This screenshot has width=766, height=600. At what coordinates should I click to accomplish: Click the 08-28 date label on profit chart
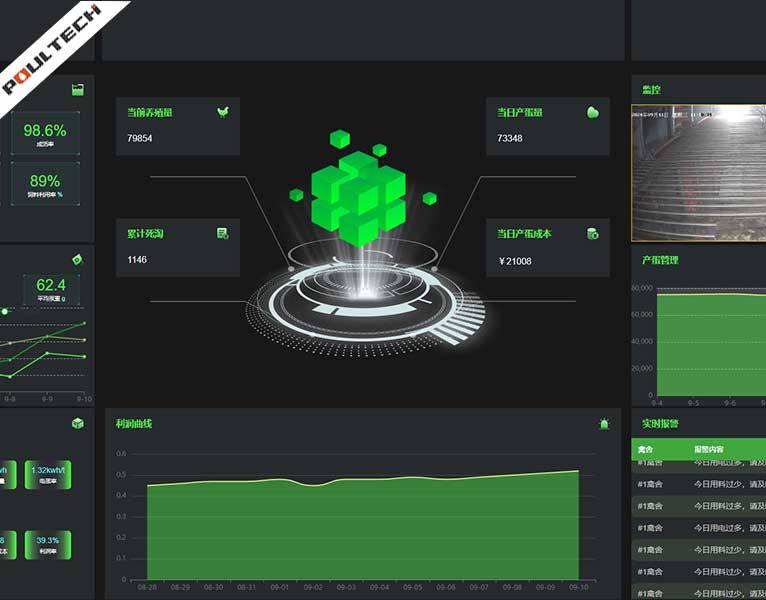point(147,587)
